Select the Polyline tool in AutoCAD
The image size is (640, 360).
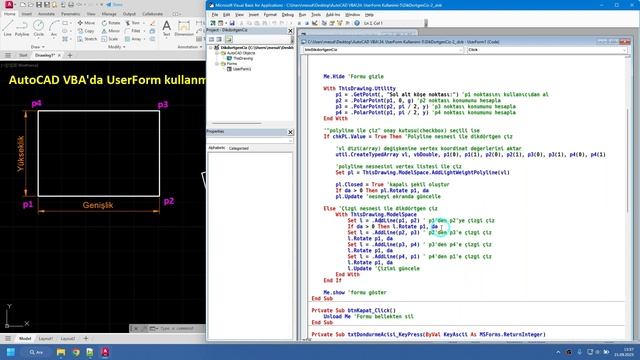pyautogui.click(x=22, y=28)
